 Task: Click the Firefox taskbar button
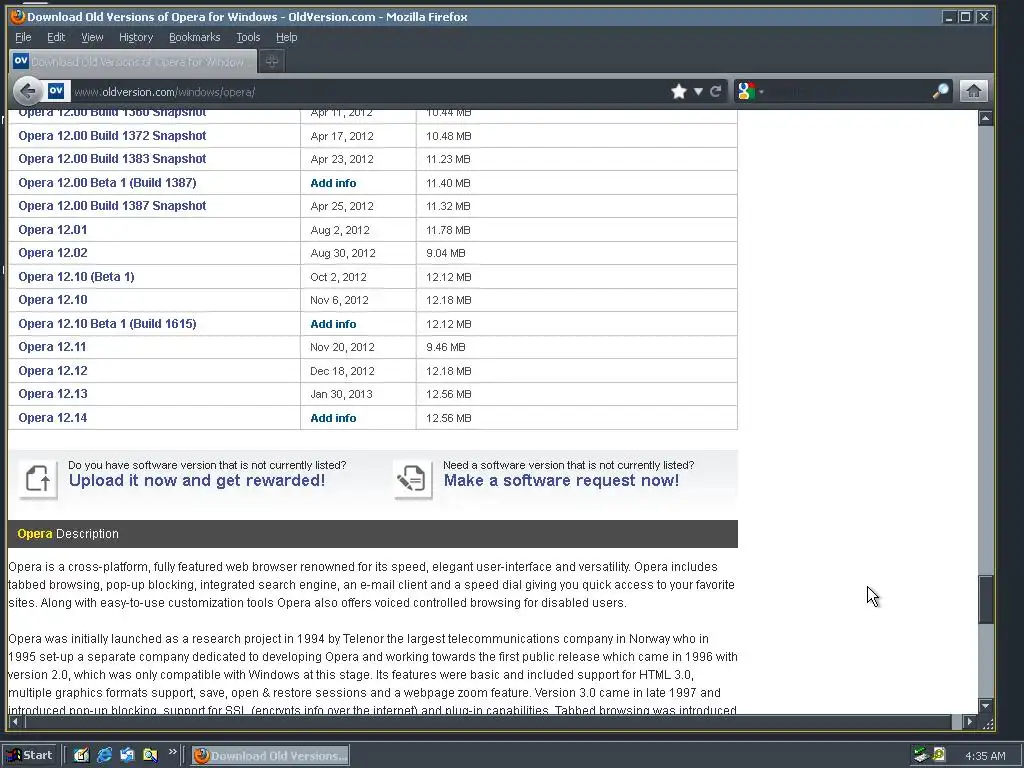[x=270, y=756]
